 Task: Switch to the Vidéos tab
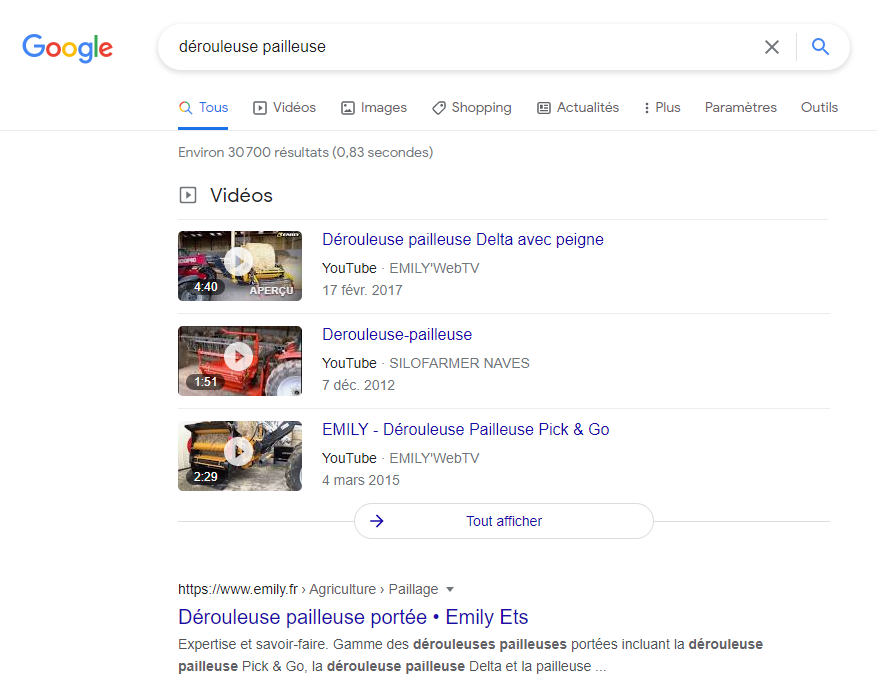coord(284,107)
